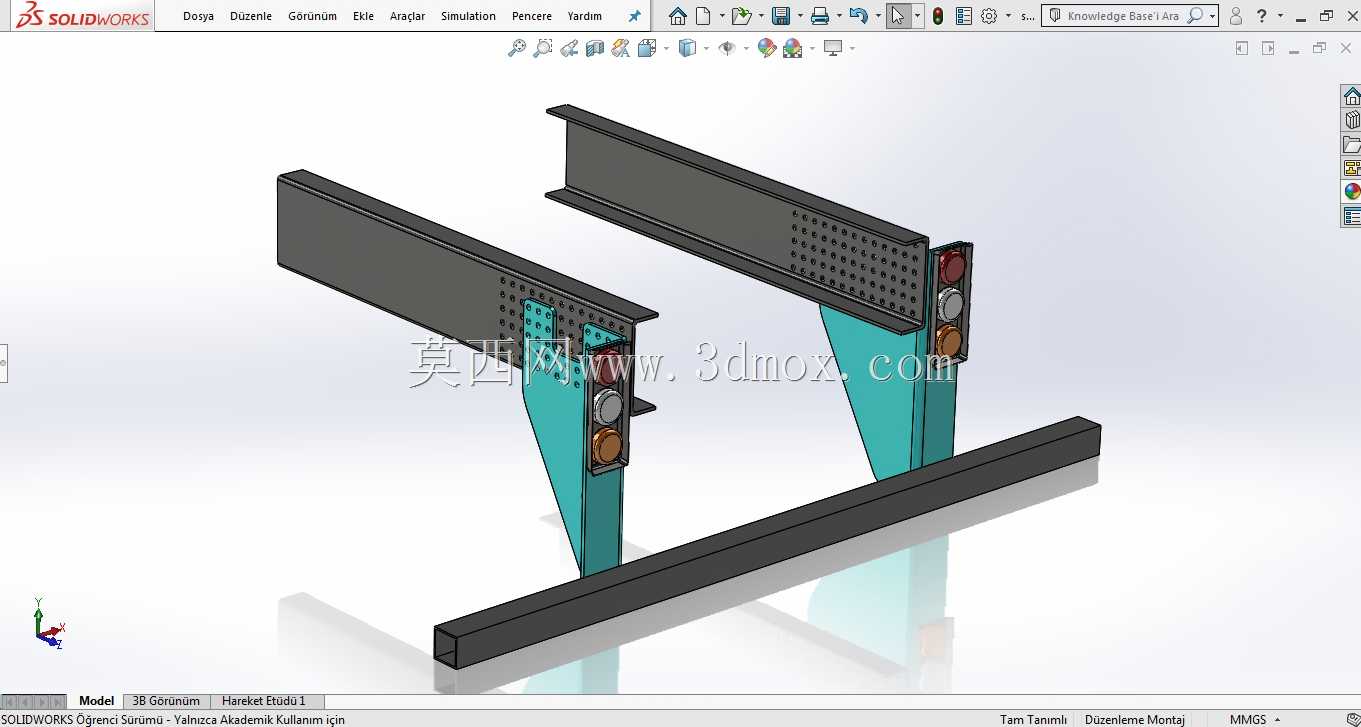Open the MMGS unit system dropdown
The image size is (1361, 727).
pos(1255,719)
